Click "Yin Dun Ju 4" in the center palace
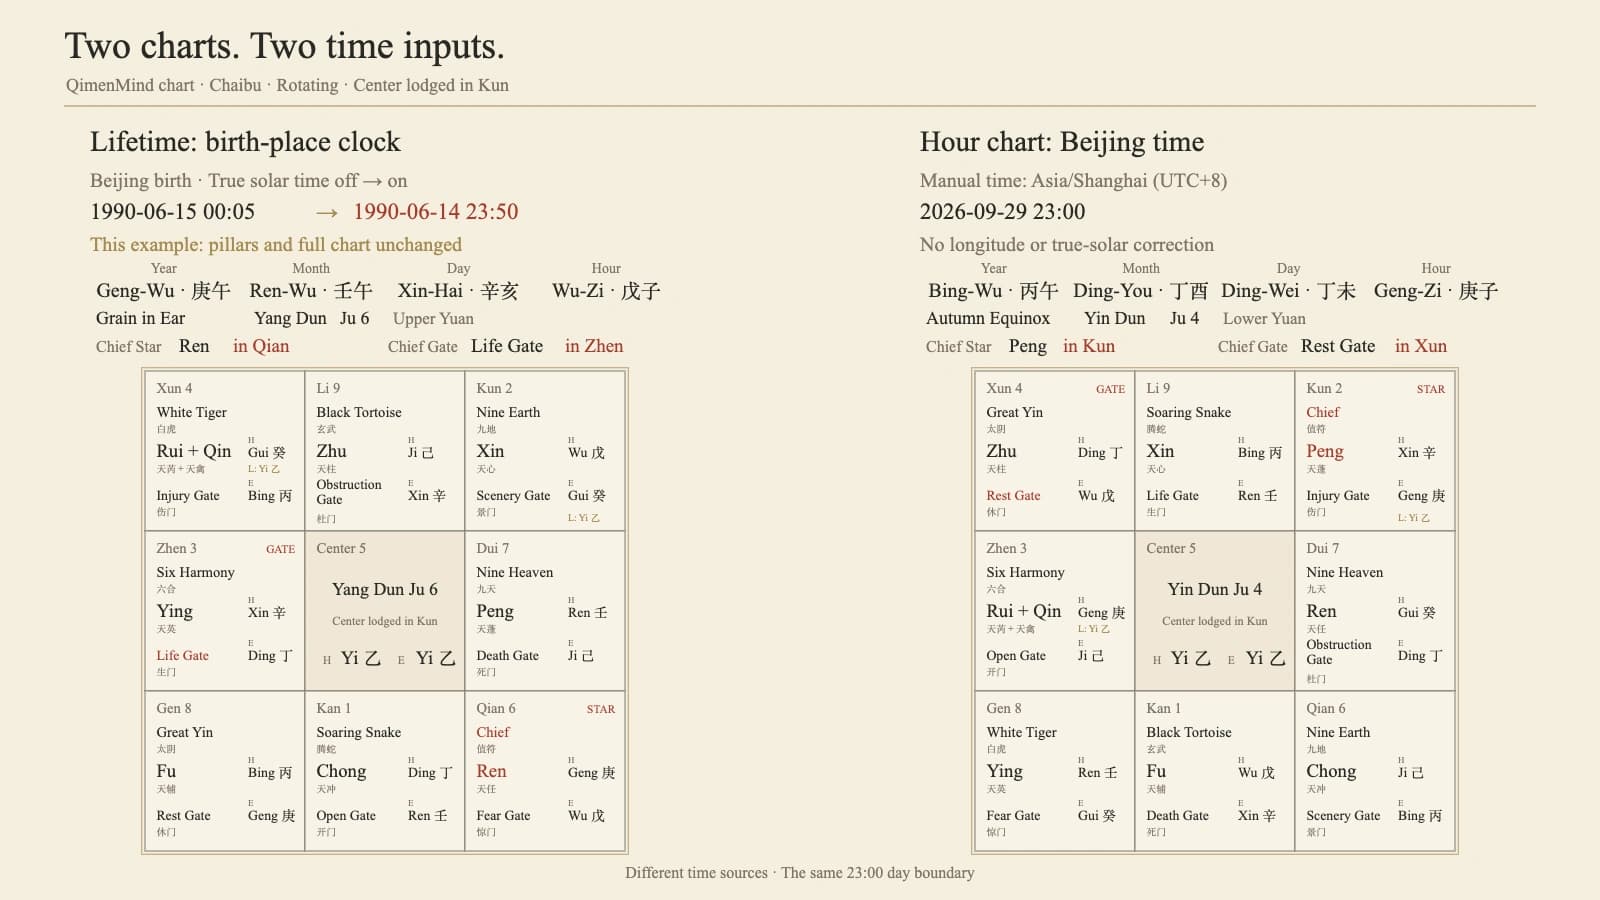 tap(1215, 589)
